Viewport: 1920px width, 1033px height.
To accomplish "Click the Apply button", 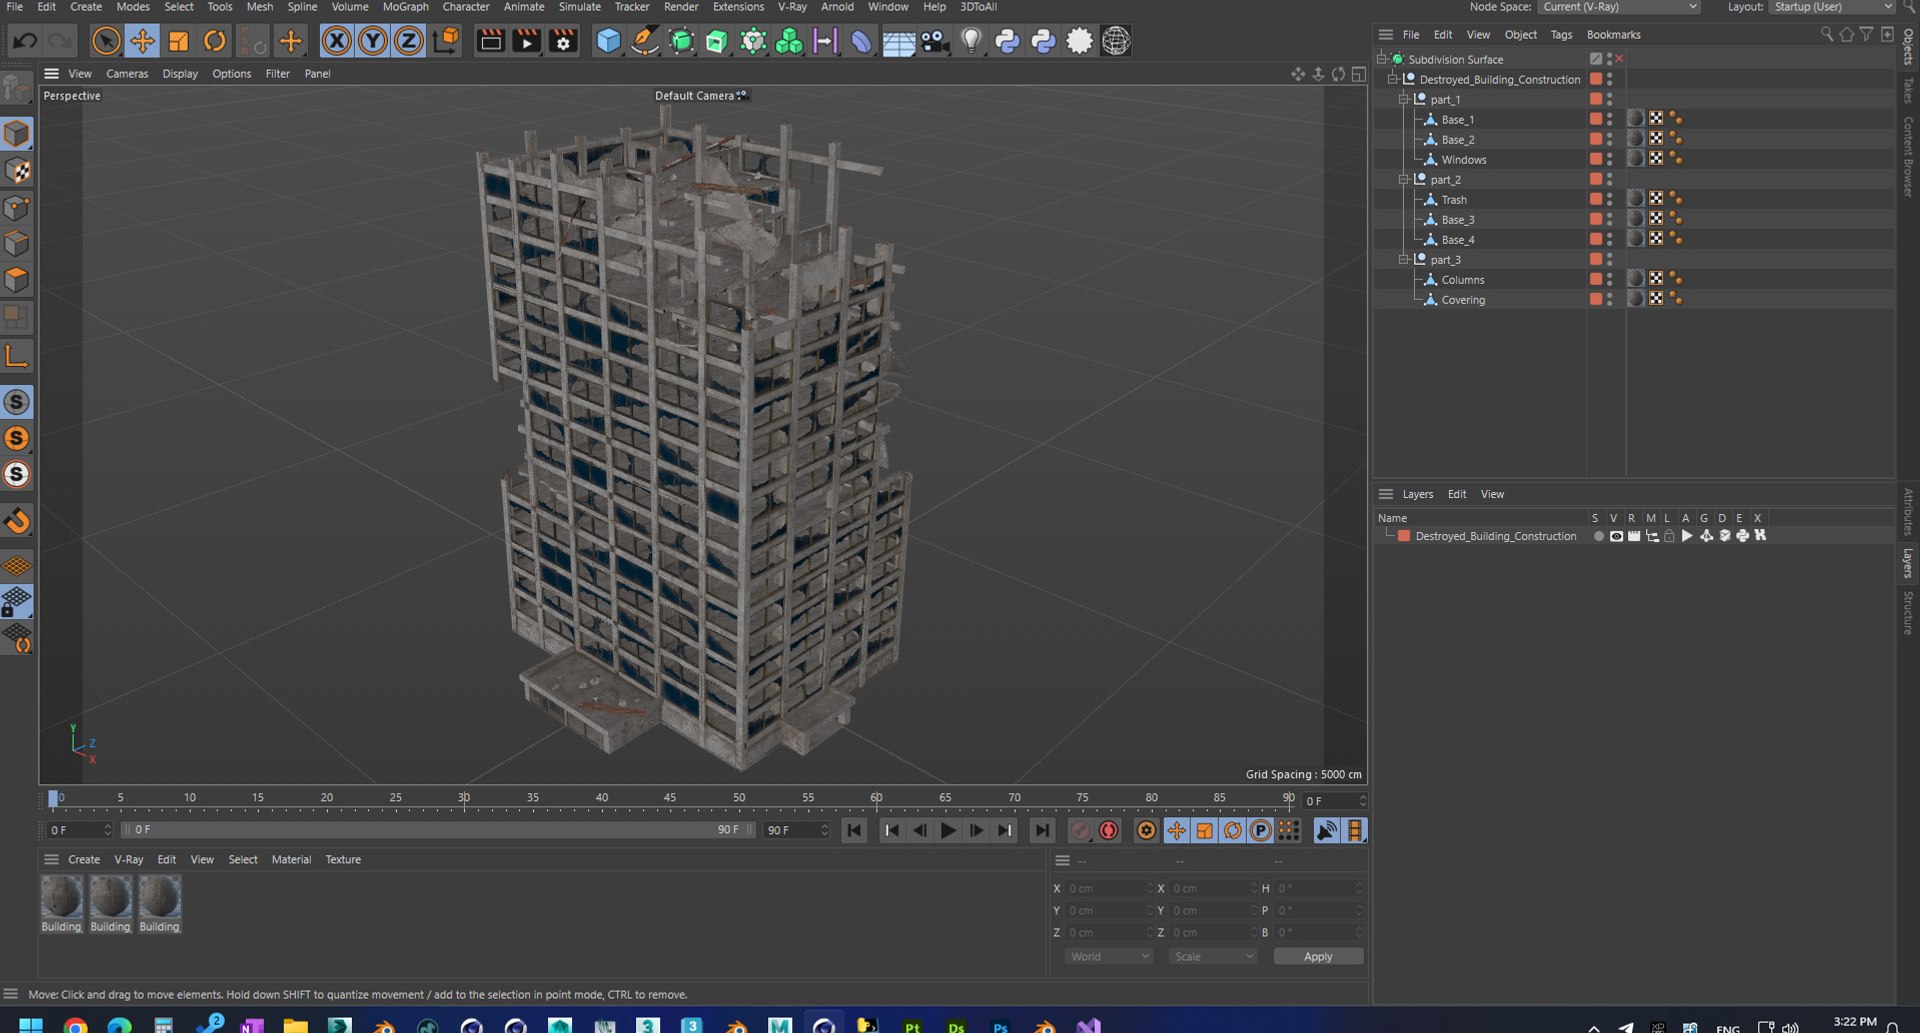I will pos(1318,957).
